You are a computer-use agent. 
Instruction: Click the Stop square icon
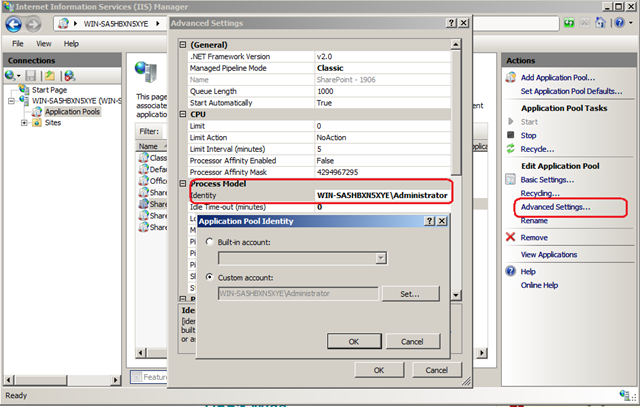pyautogui.click(x=511, y=135)
